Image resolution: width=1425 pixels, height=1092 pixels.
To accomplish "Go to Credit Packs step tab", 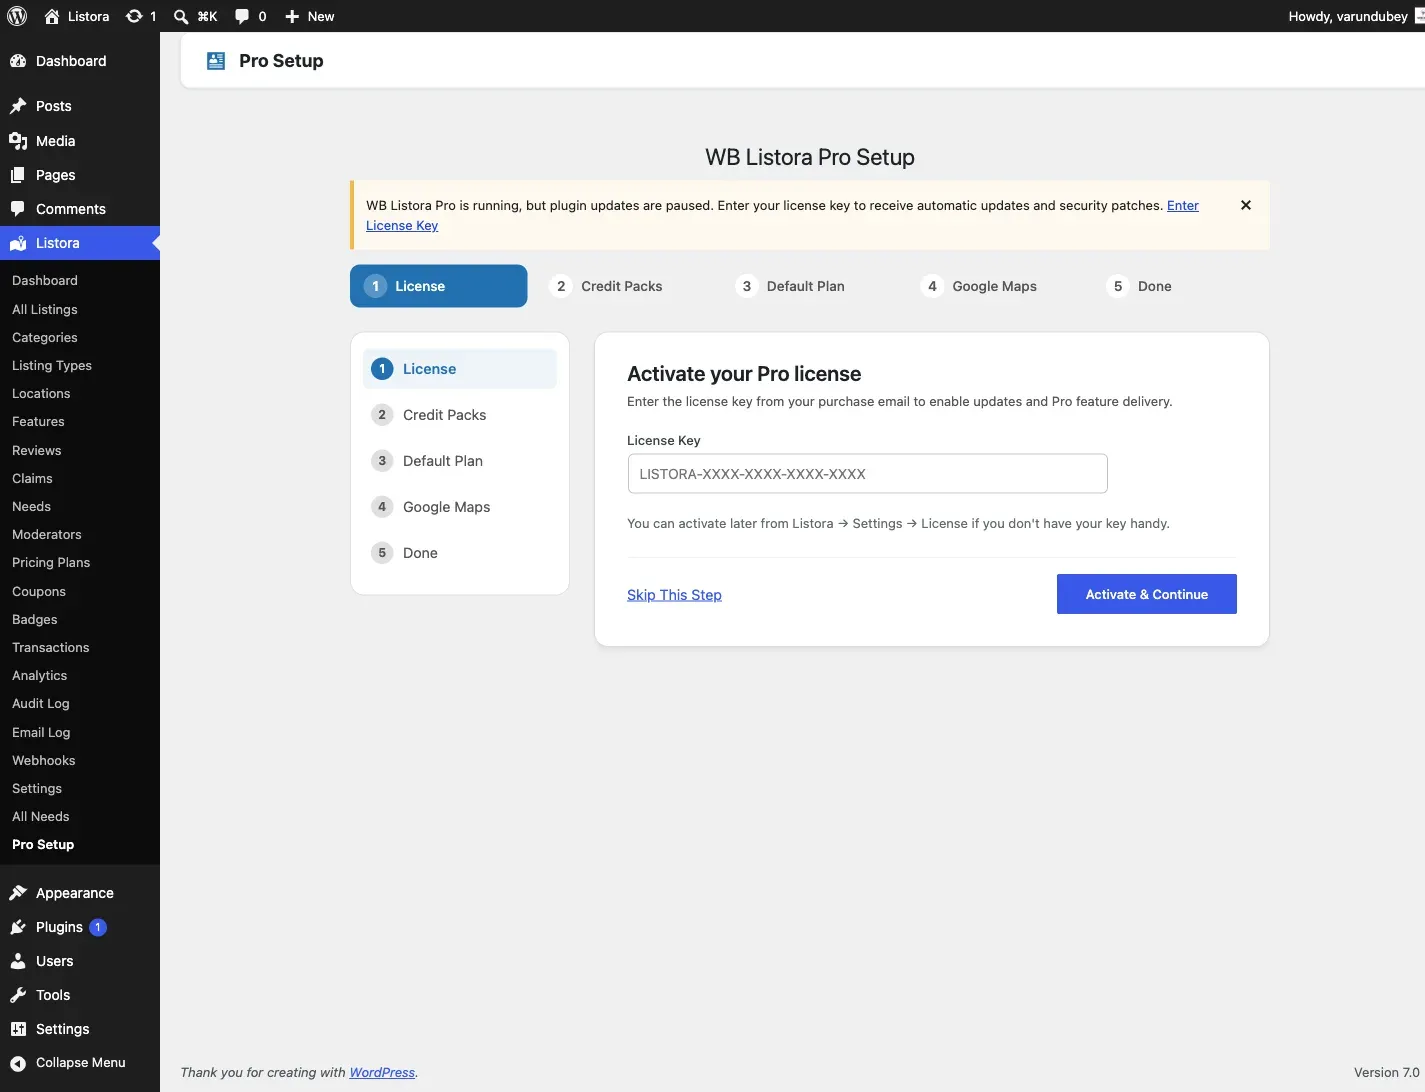I will click(608, 286).
